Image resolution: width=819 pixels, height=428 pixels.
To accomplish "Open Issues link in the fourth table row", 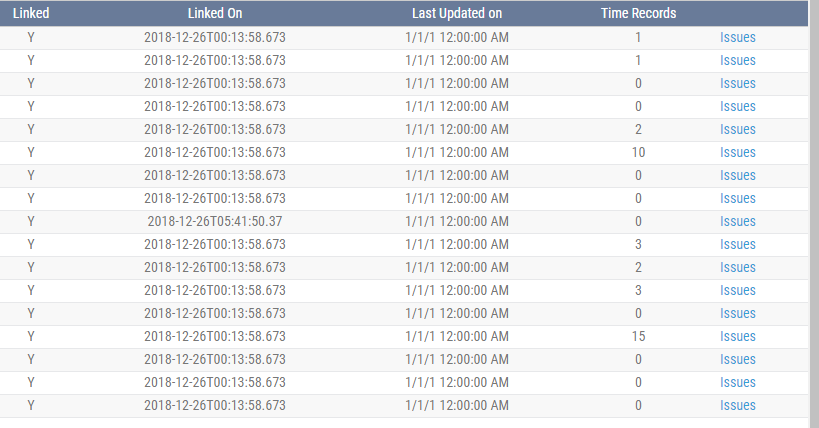I will (738, 107).
